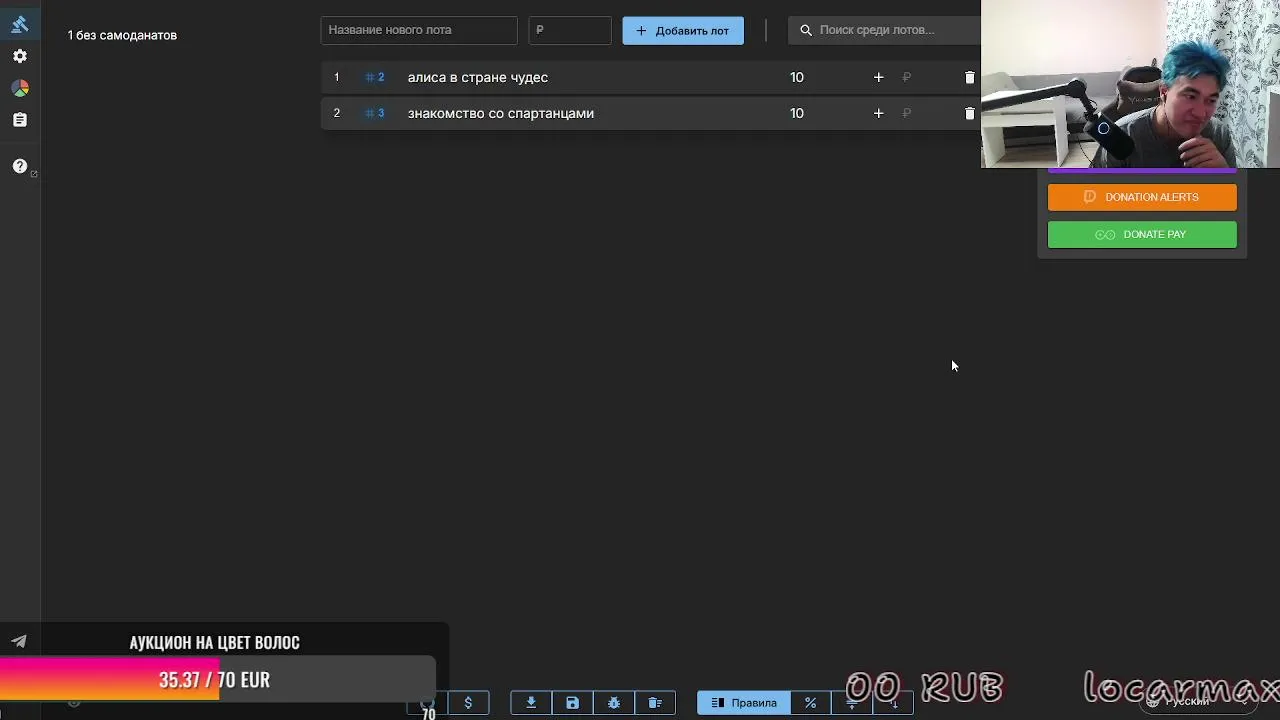Focus the 'Название нового лота' field
This screenshot has width=1280, height=720.
tap(419, 30)
